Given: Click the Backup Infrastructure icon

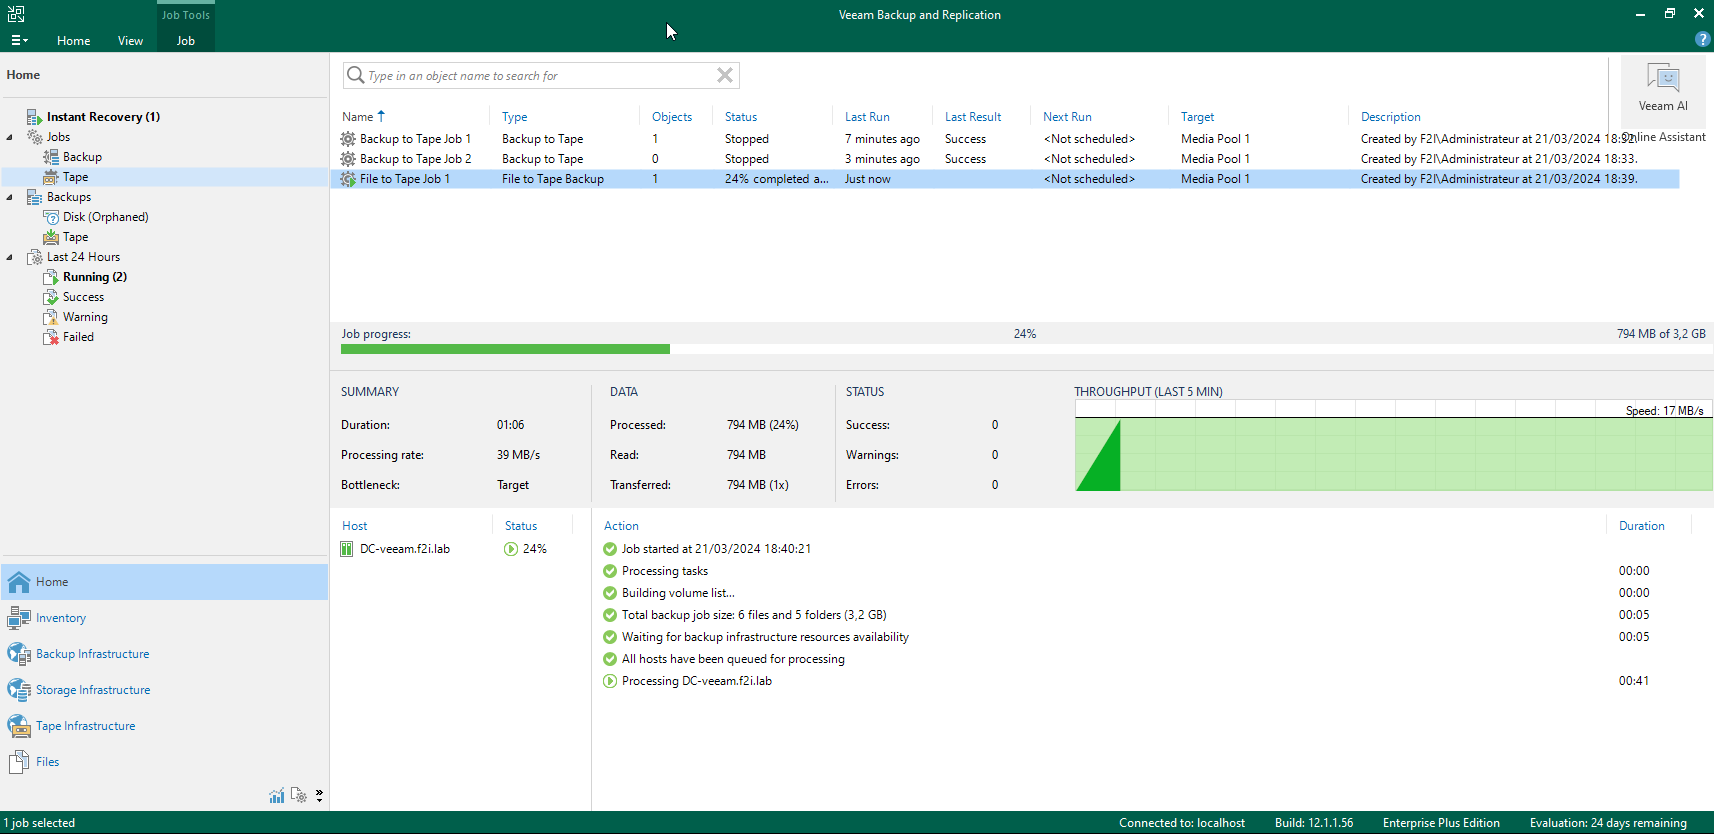Looking at the screenshot, I should 19,654.
